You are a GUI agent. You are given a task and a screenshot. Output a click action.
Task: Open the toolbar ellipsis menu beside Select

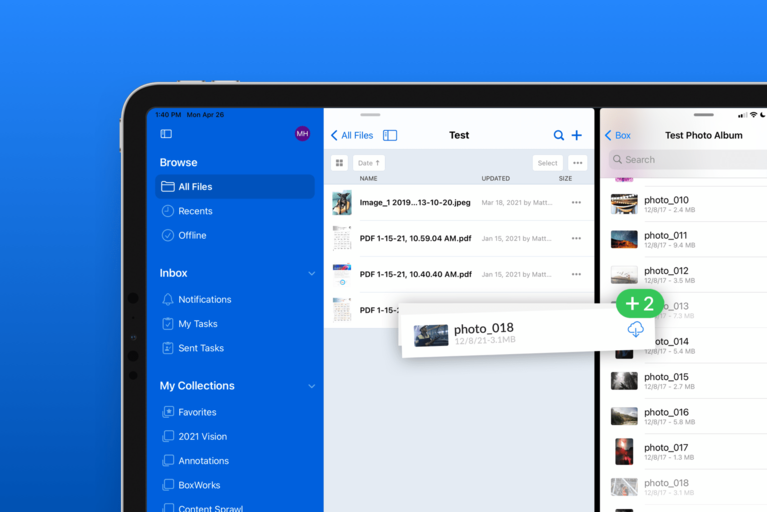point(577,163)
